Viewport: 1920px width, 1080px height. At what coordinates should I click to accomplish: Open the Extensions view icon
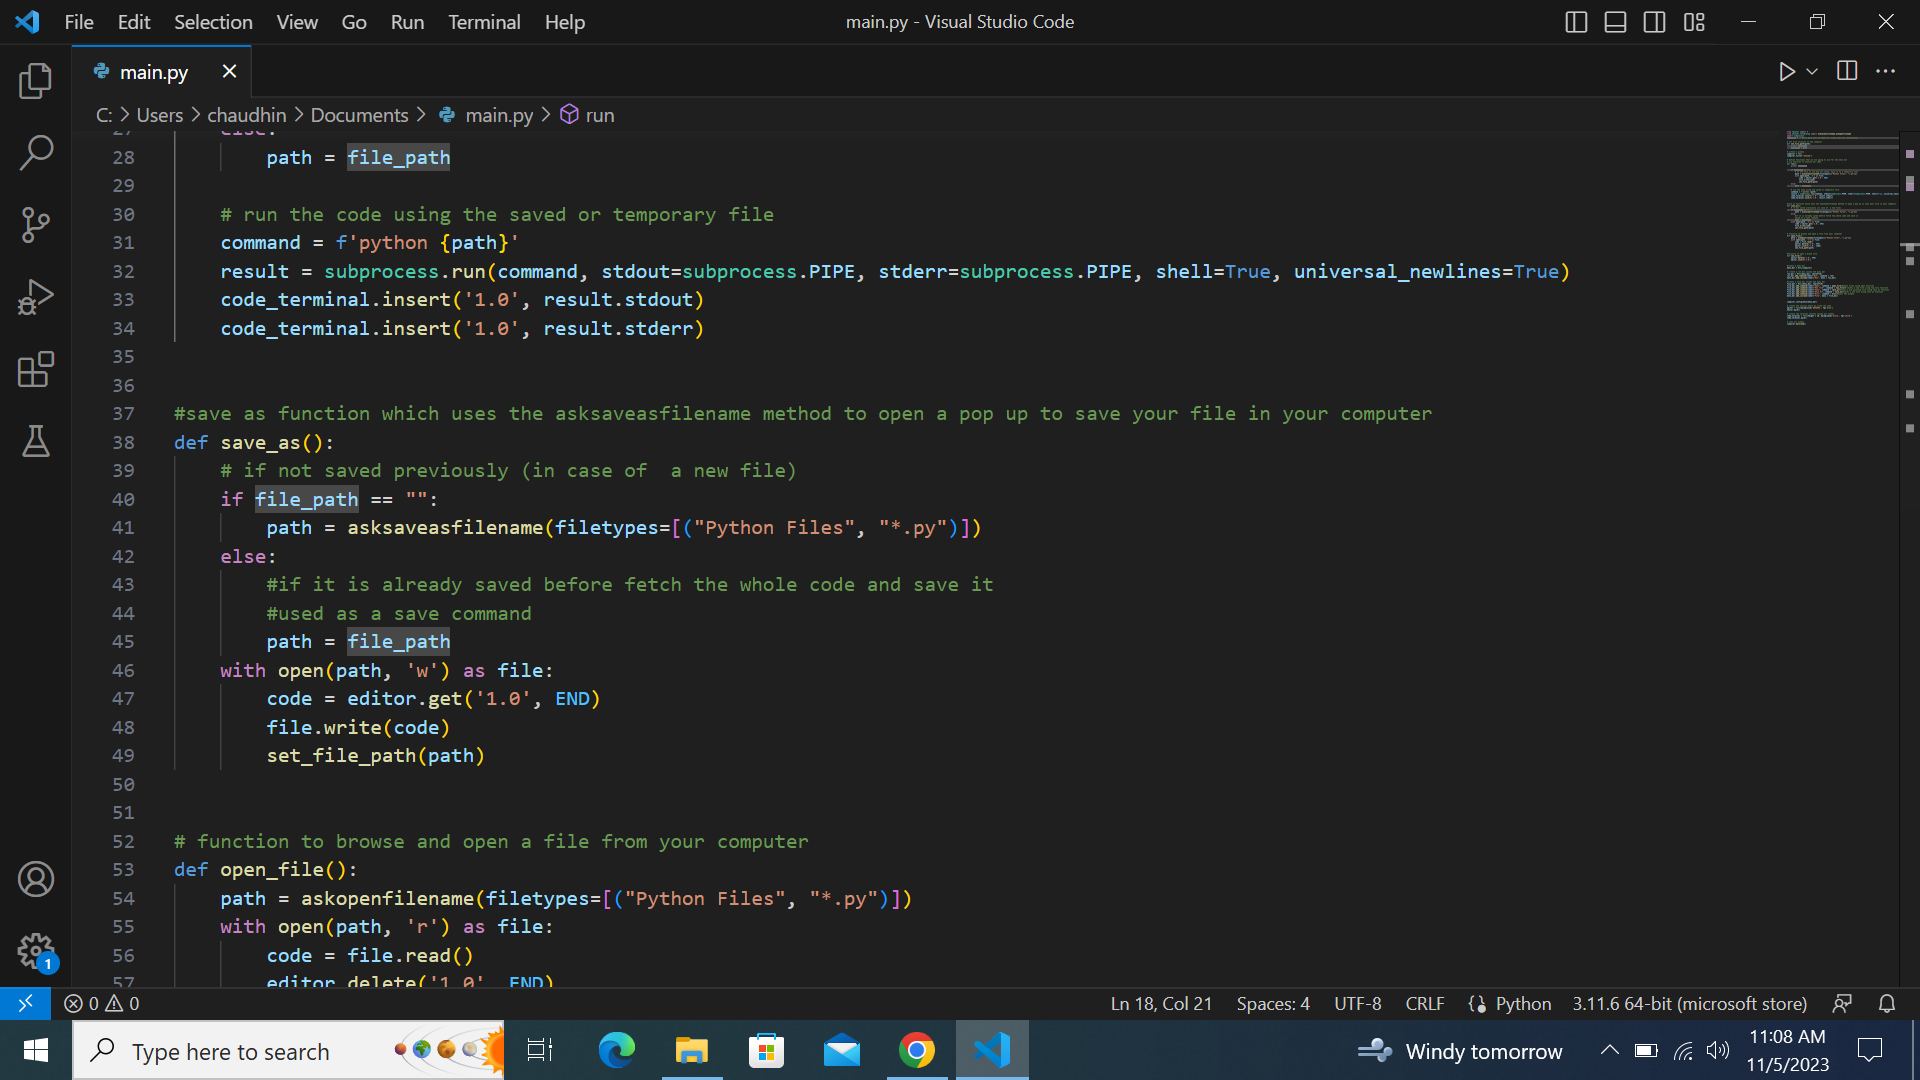coord(36,369)
